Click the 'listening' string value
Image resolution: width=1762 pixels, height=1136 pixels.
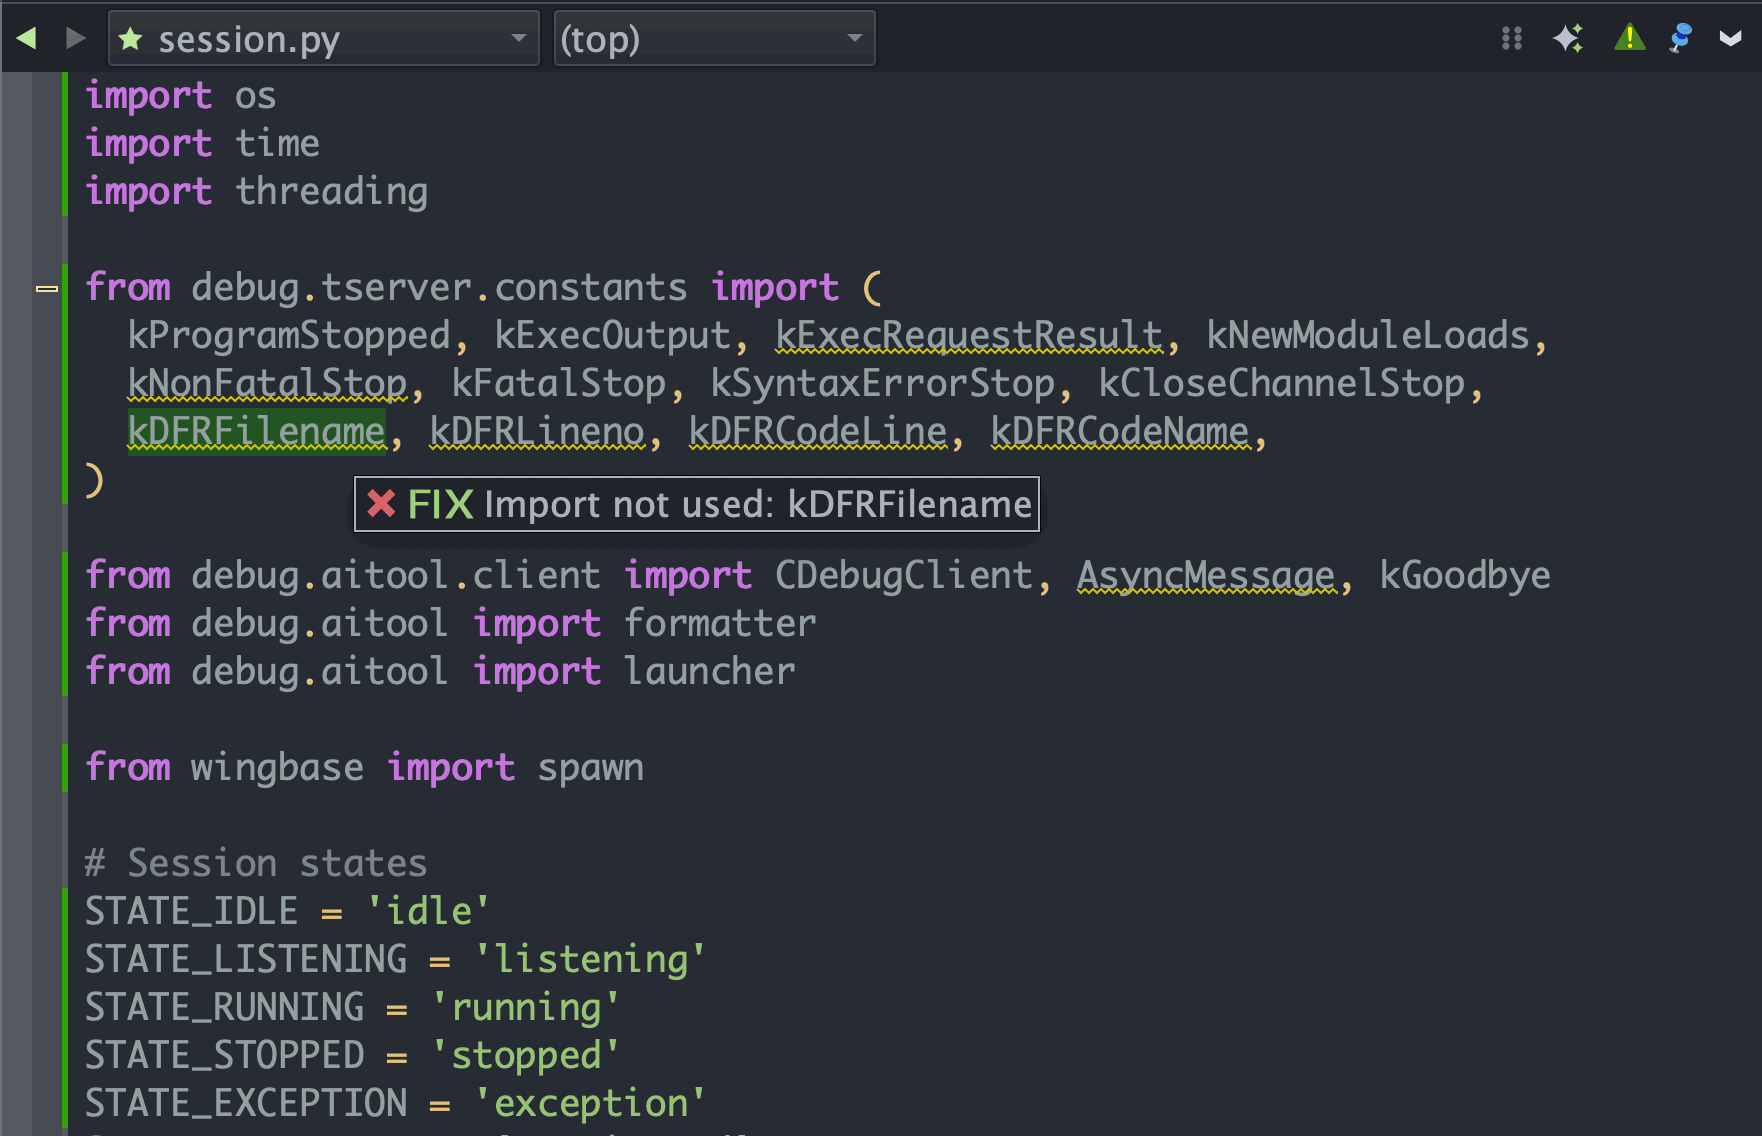pos(590,959)
